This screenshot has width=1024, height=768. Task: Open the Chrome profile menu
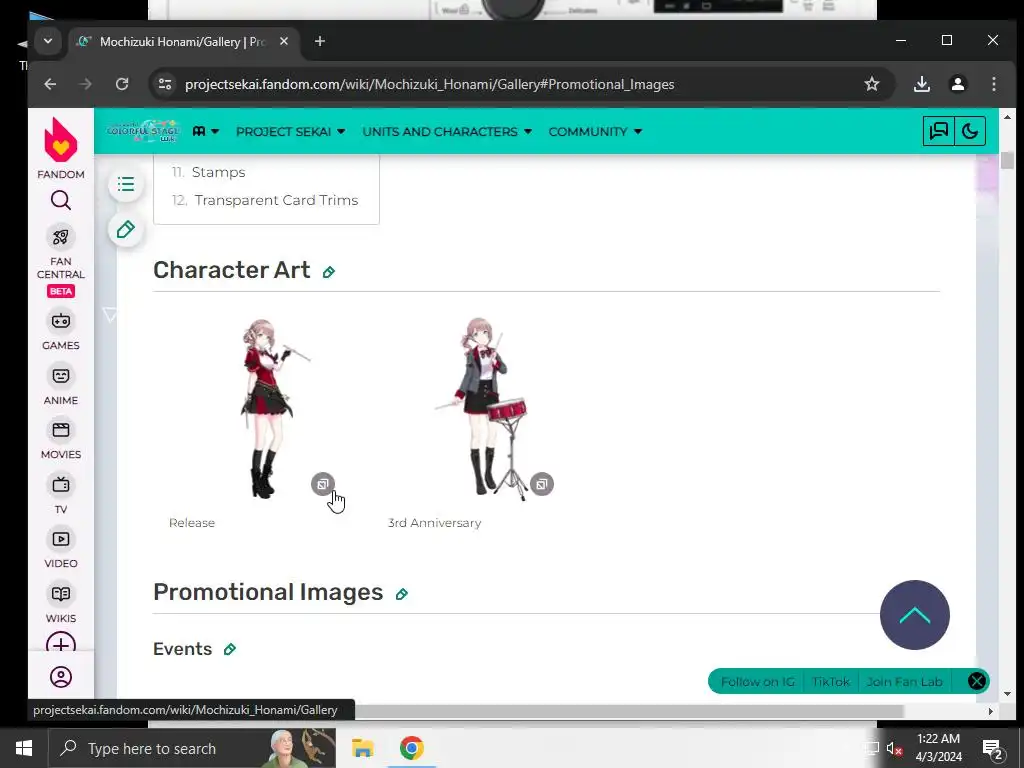958,84
